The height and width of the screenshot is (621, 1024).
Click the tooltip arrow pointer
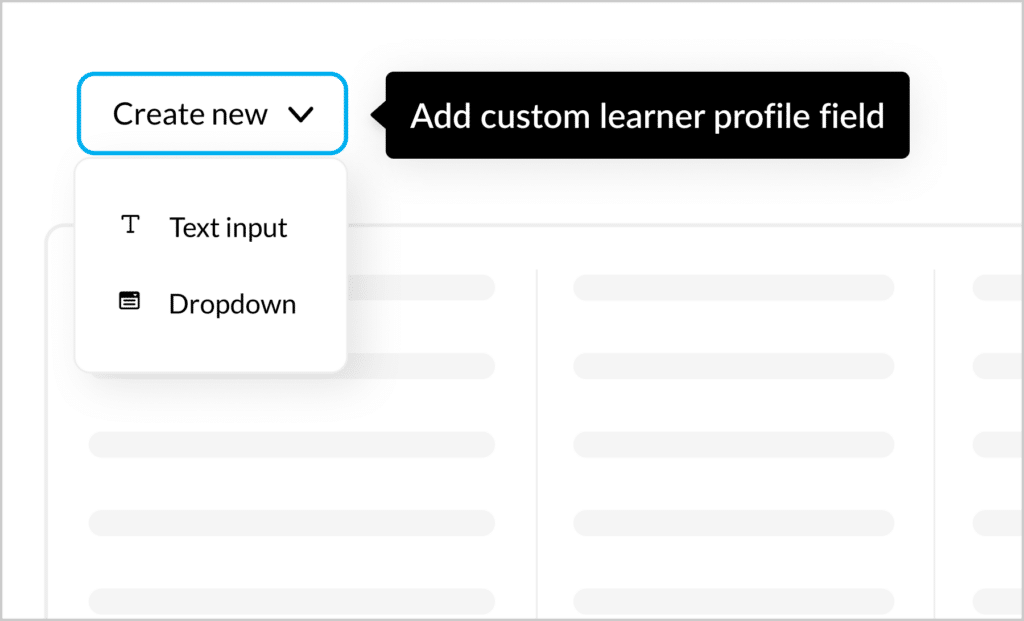pos(372,115)
